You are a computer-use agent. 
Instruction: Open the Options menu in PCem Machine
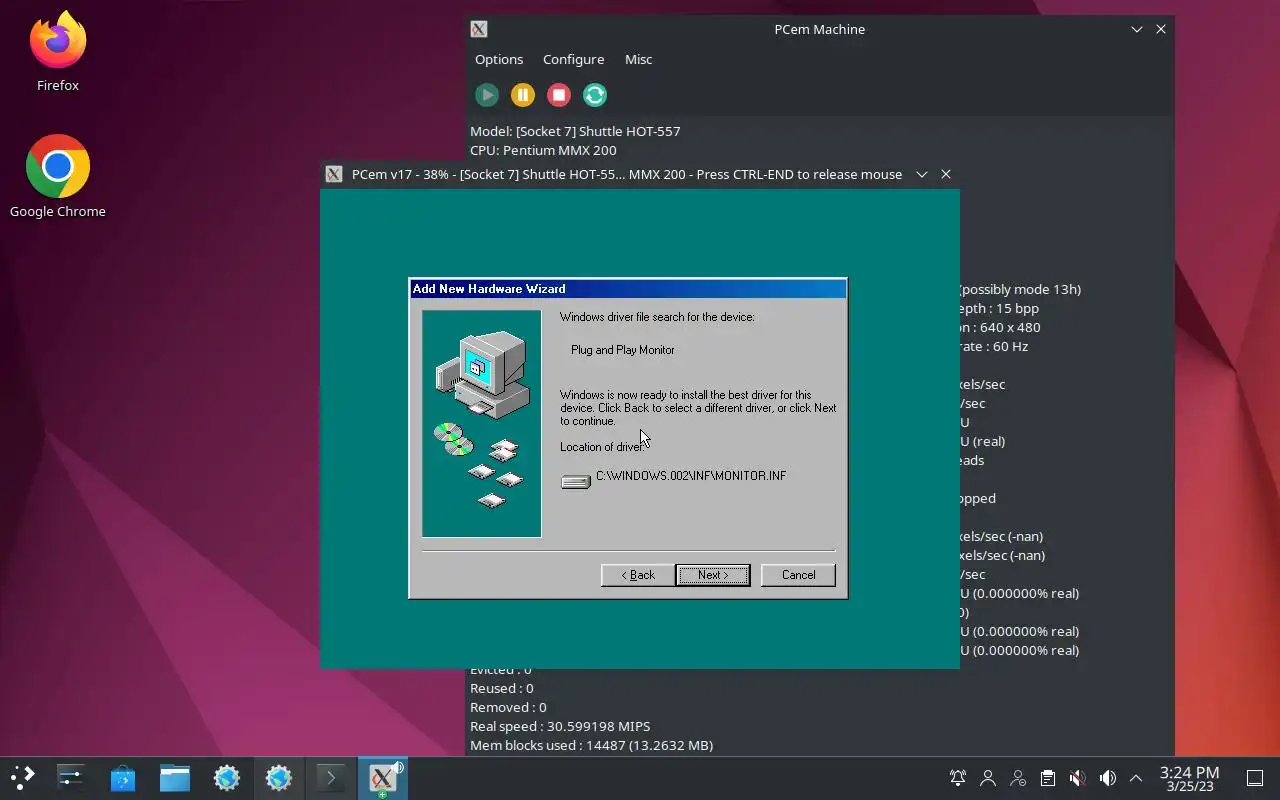click(x=499, y=59)
